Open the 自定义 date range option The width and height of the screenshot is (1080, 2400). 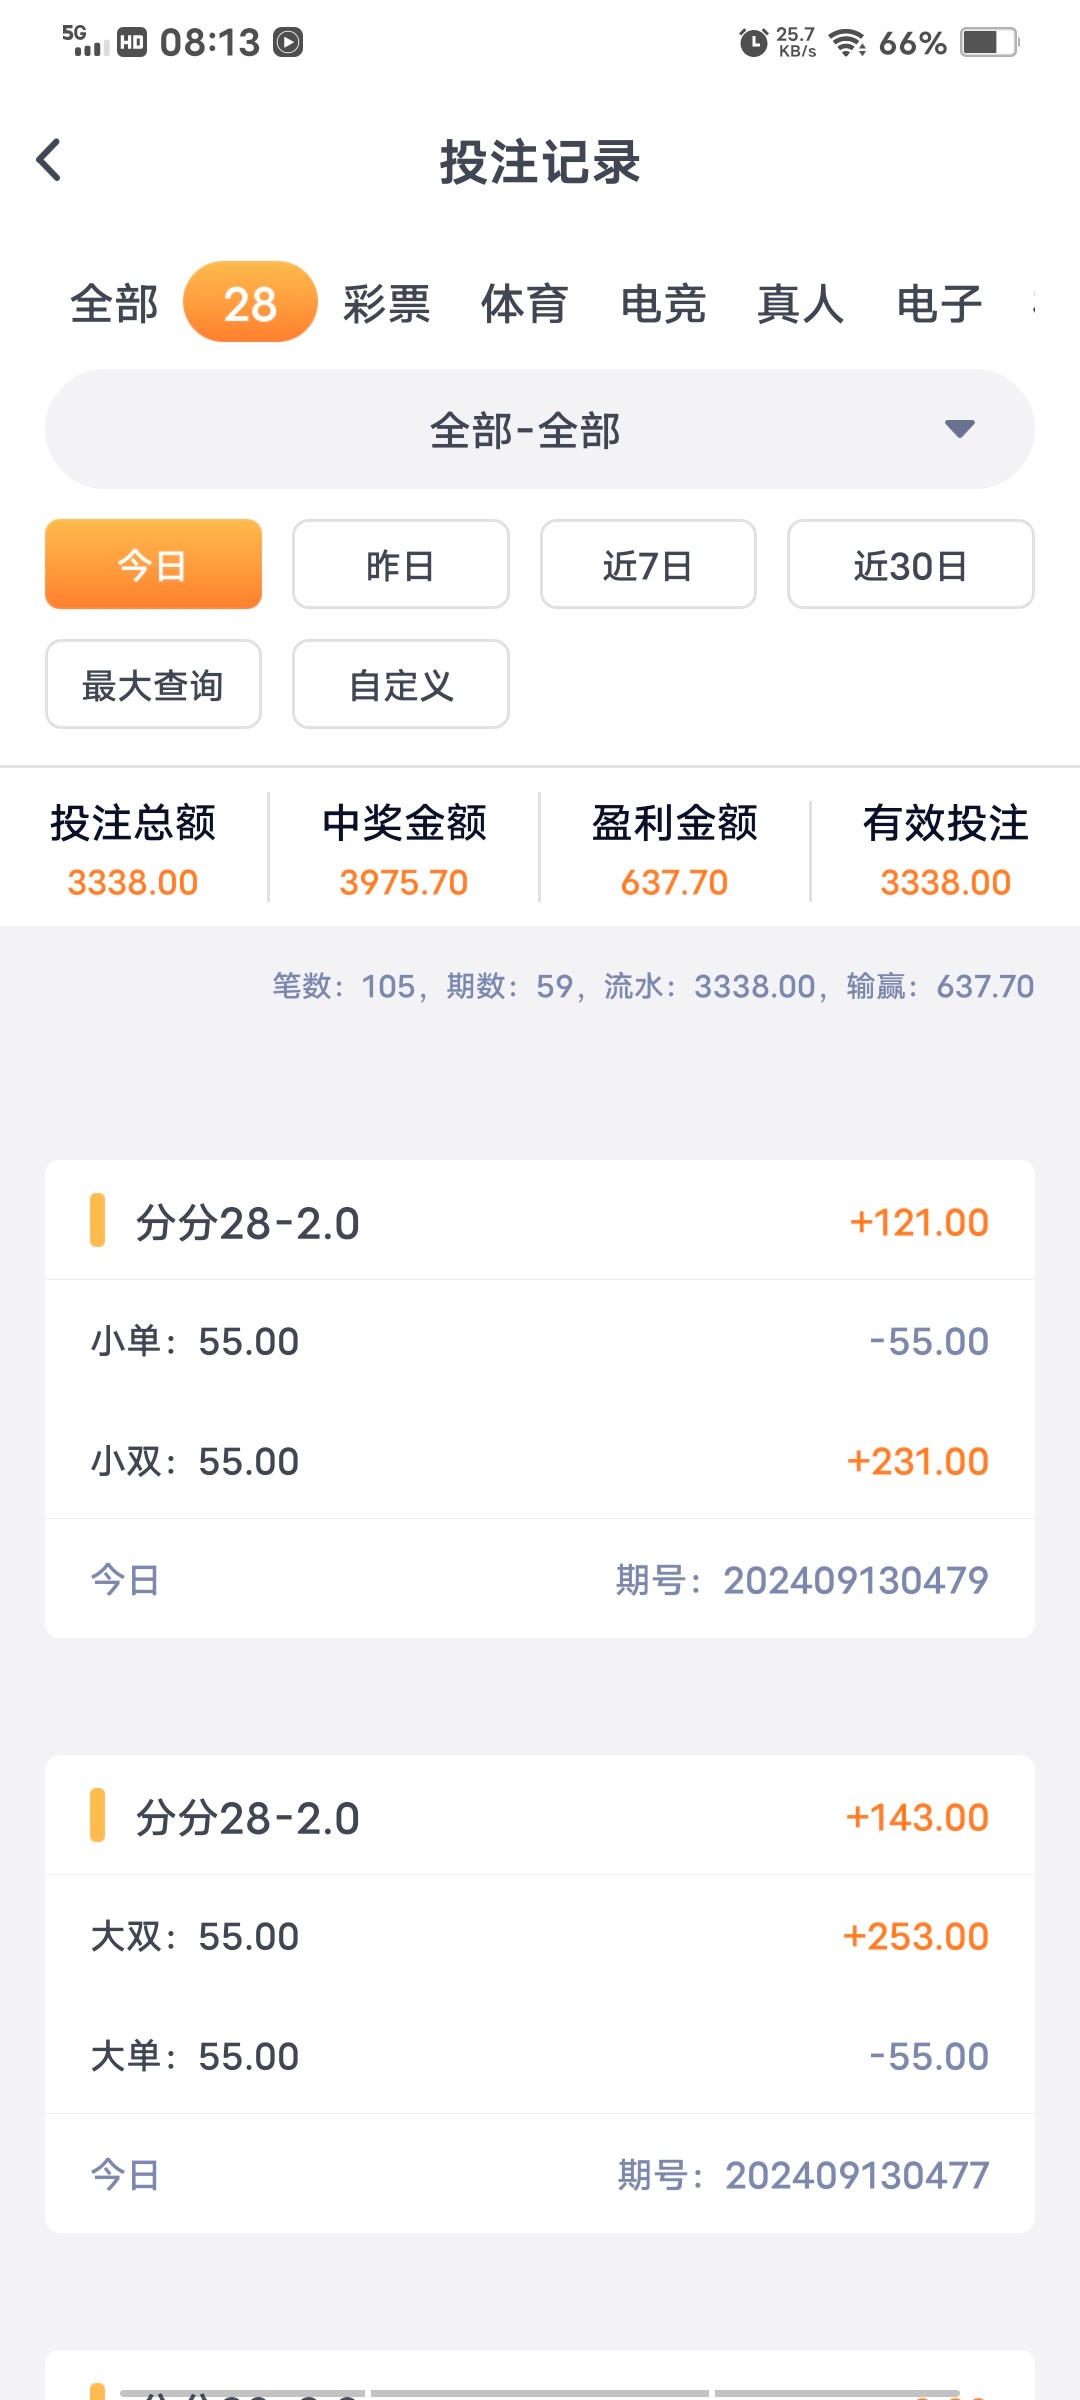point(400,685)
